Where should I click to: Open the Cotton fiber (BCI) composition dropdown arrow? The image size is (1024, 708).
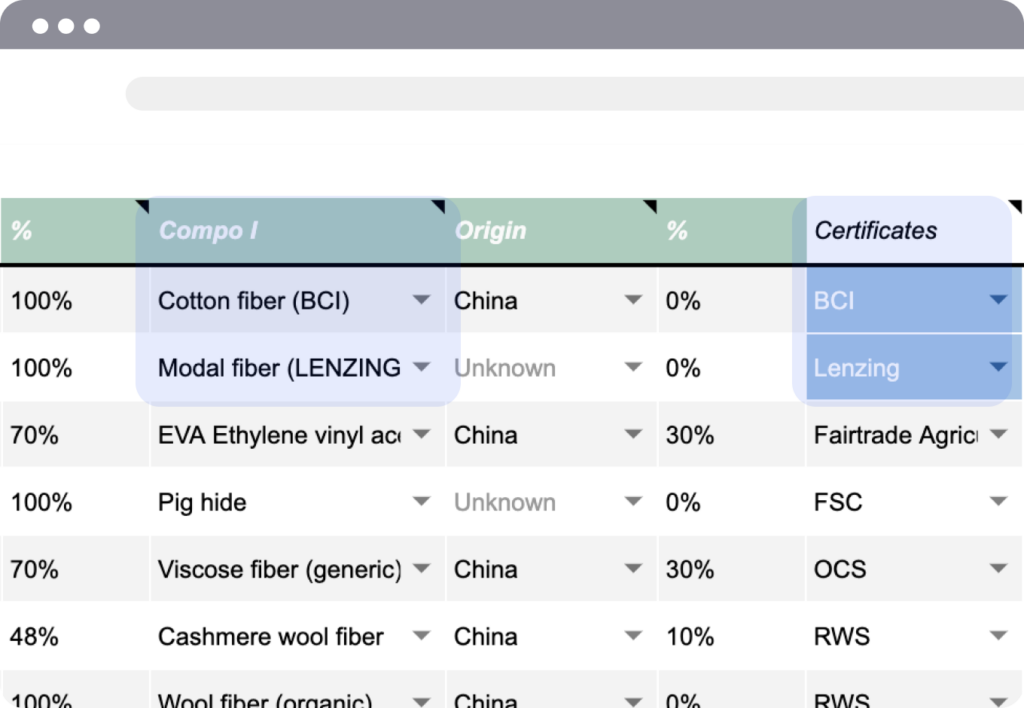tap(422, 300)
